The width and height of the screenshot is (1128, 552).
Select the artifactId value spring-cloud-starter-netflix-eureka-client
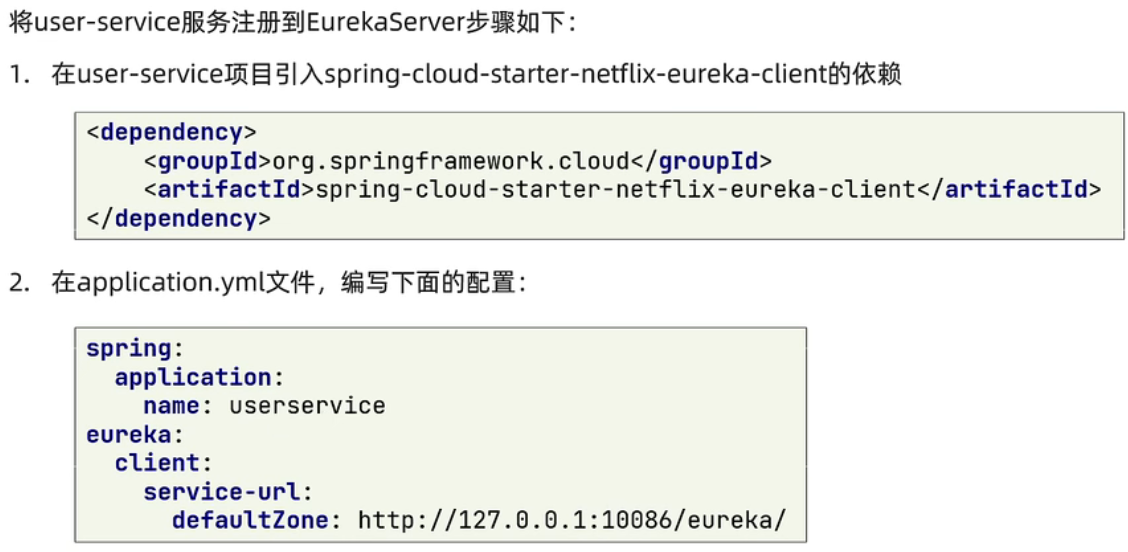coord(615,189)
